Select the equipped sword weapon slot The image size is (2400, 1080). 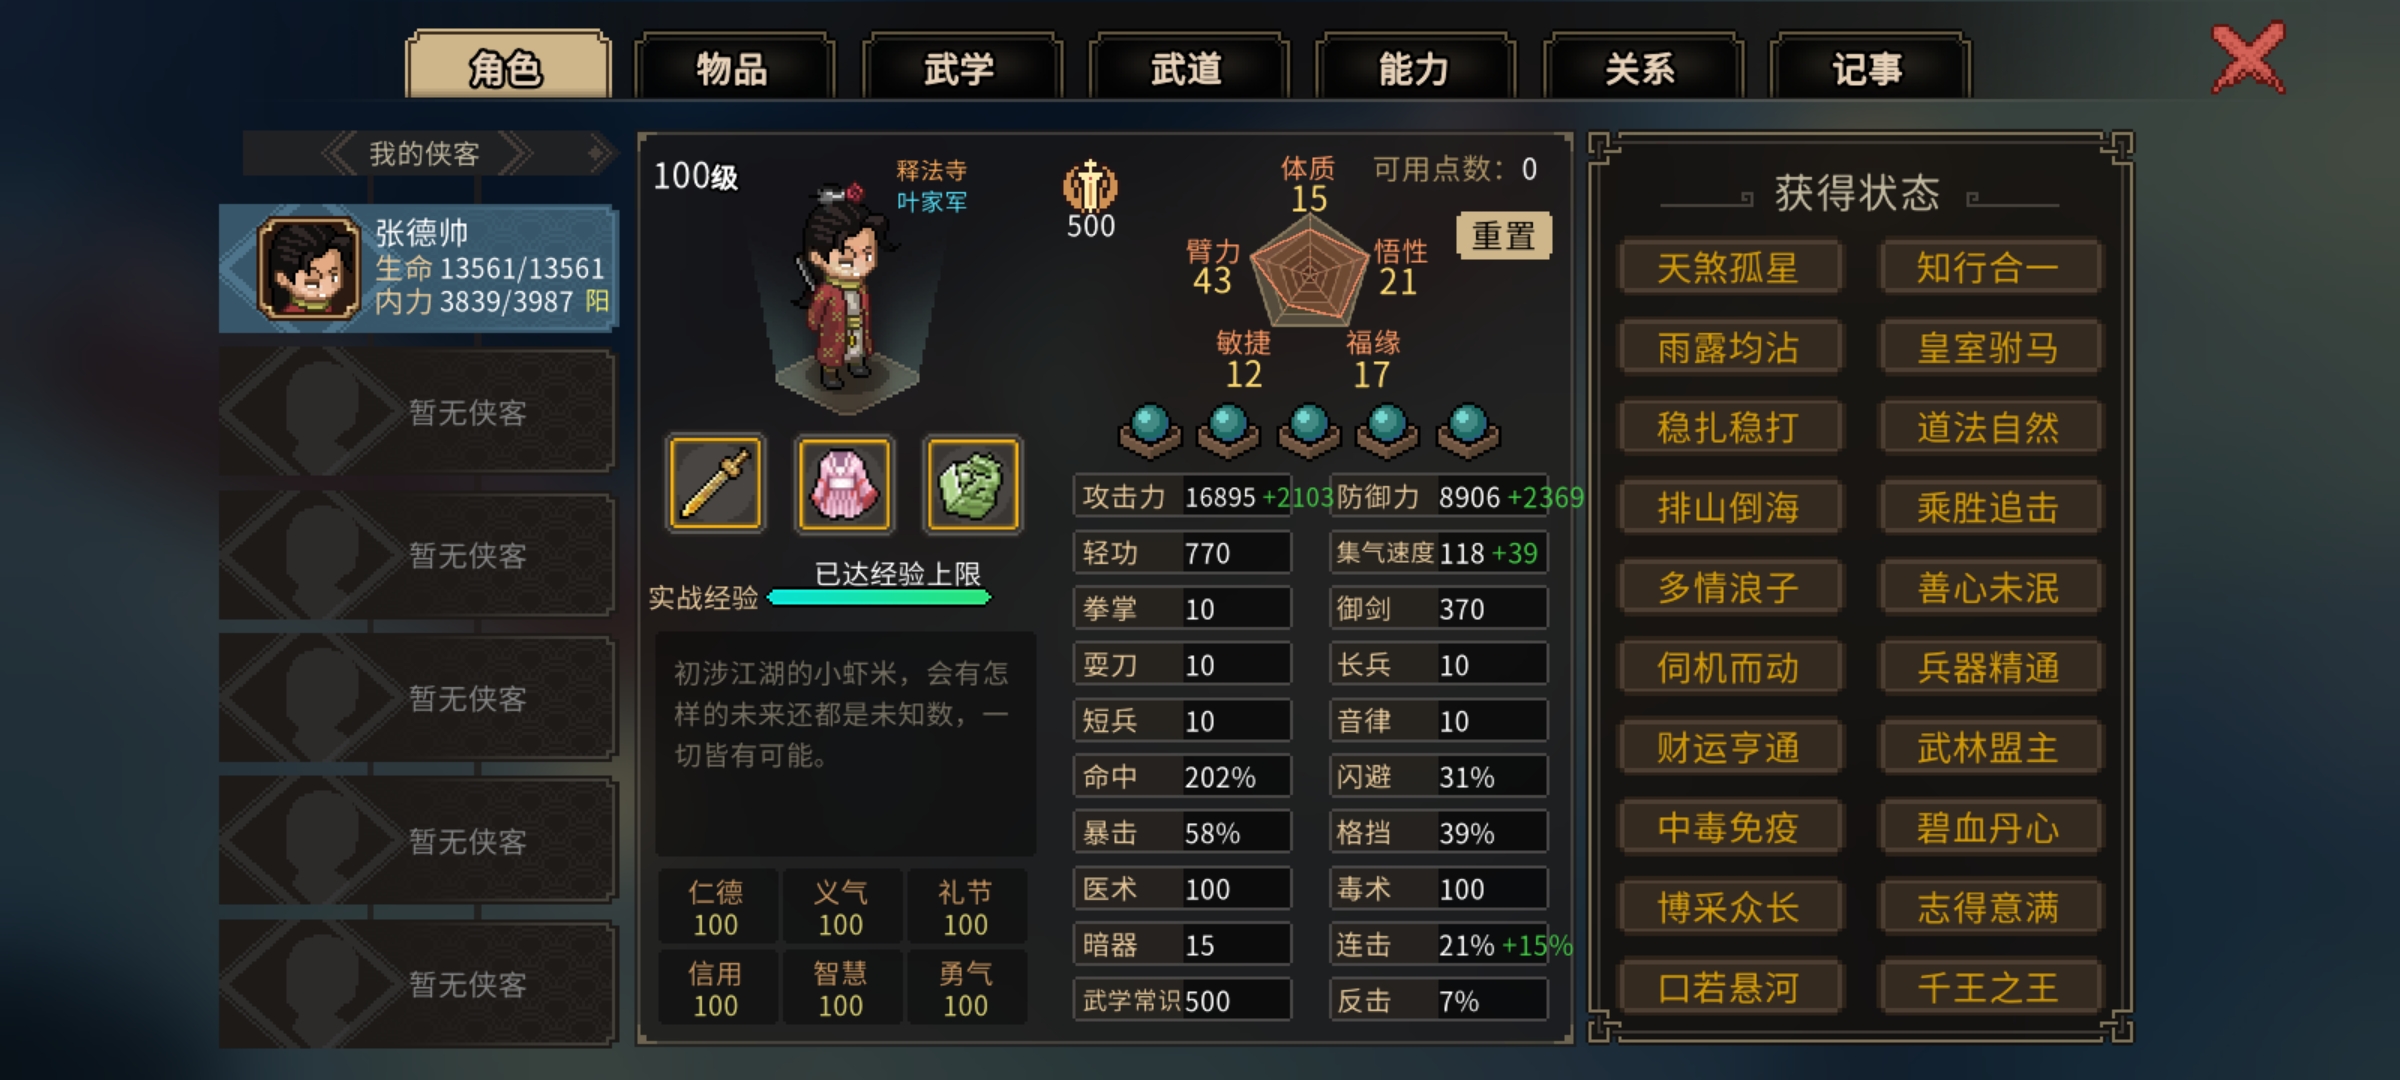(715, 484)
